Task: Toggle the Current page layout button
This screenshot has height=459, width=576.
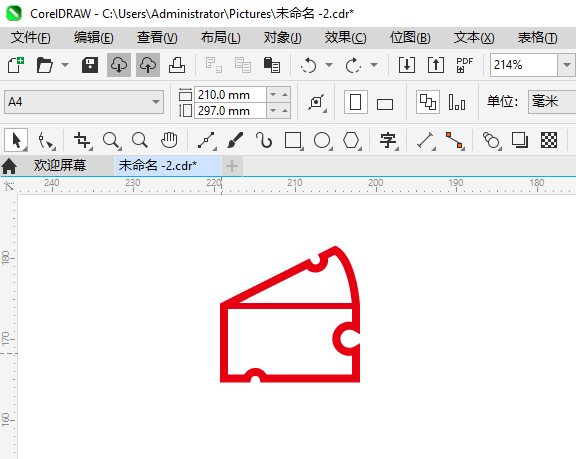Action: (x=457, y=102)
